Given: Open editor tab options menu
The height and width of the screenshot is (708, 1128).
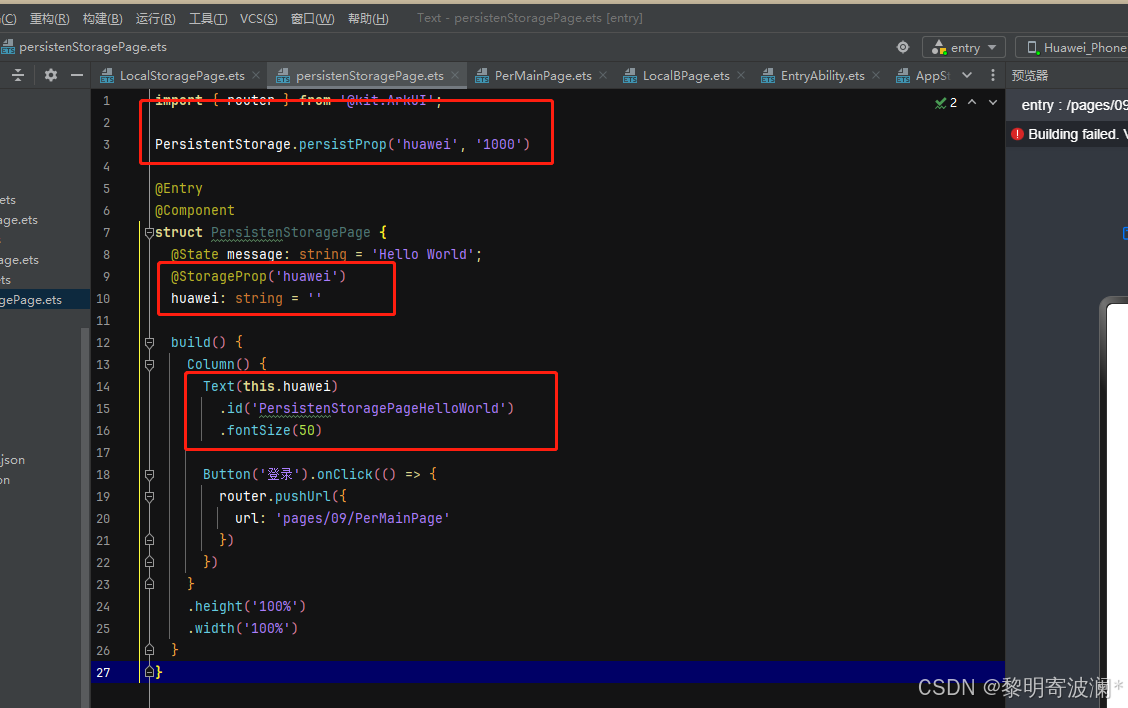Looking at the screenshot, I should pyautogui.click(x=993, y=75).
